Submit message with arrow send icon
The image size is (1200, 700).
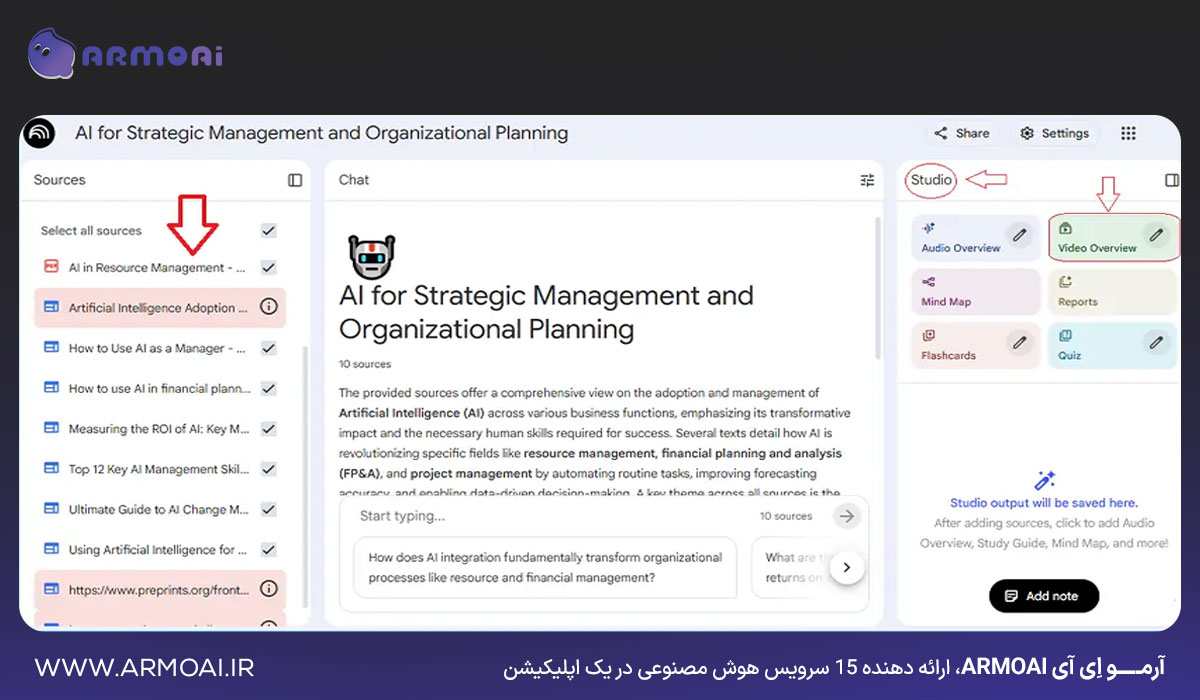[847, 516]
